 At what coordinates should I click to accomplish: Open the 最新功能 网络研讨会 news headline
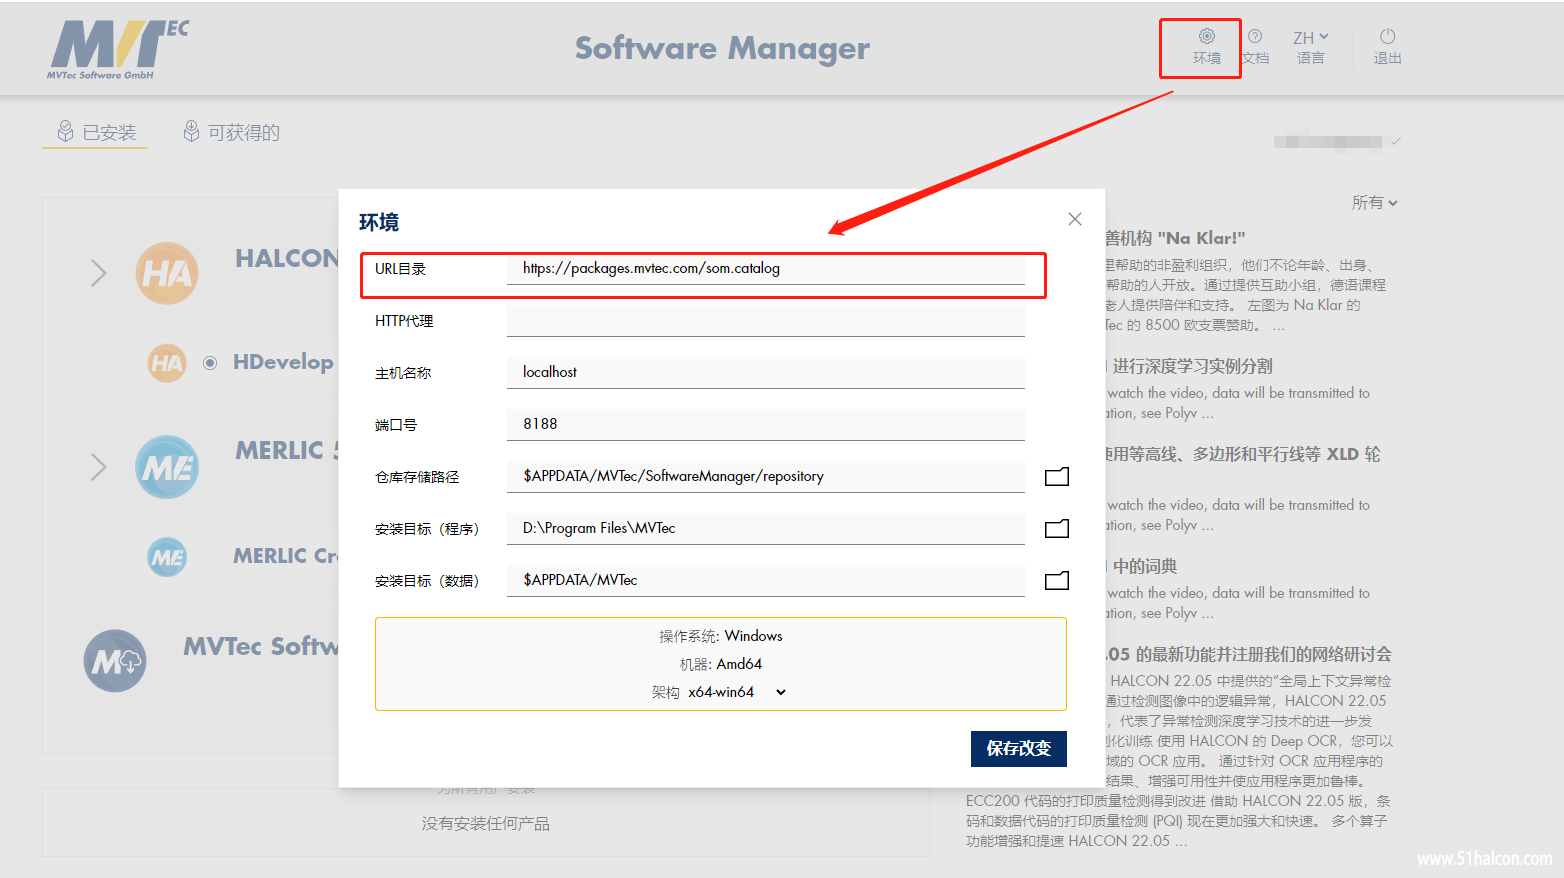(1249, 654)
